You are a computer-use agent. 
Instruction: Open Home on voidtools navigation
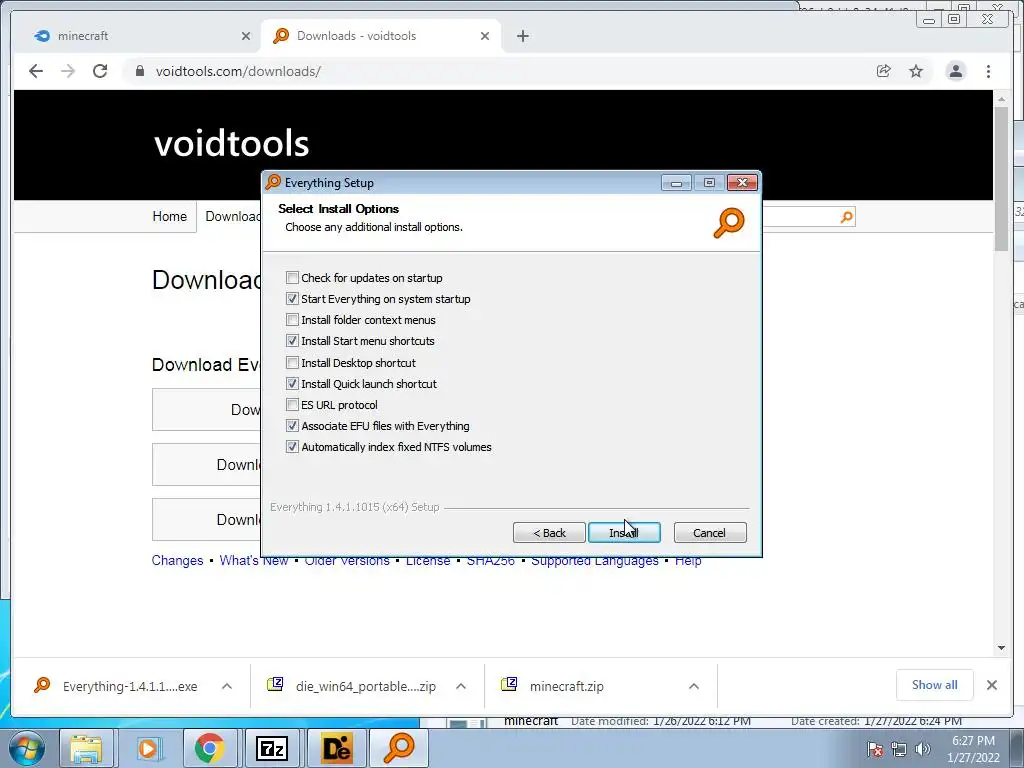pyautogui.click(x=170, y=216)
